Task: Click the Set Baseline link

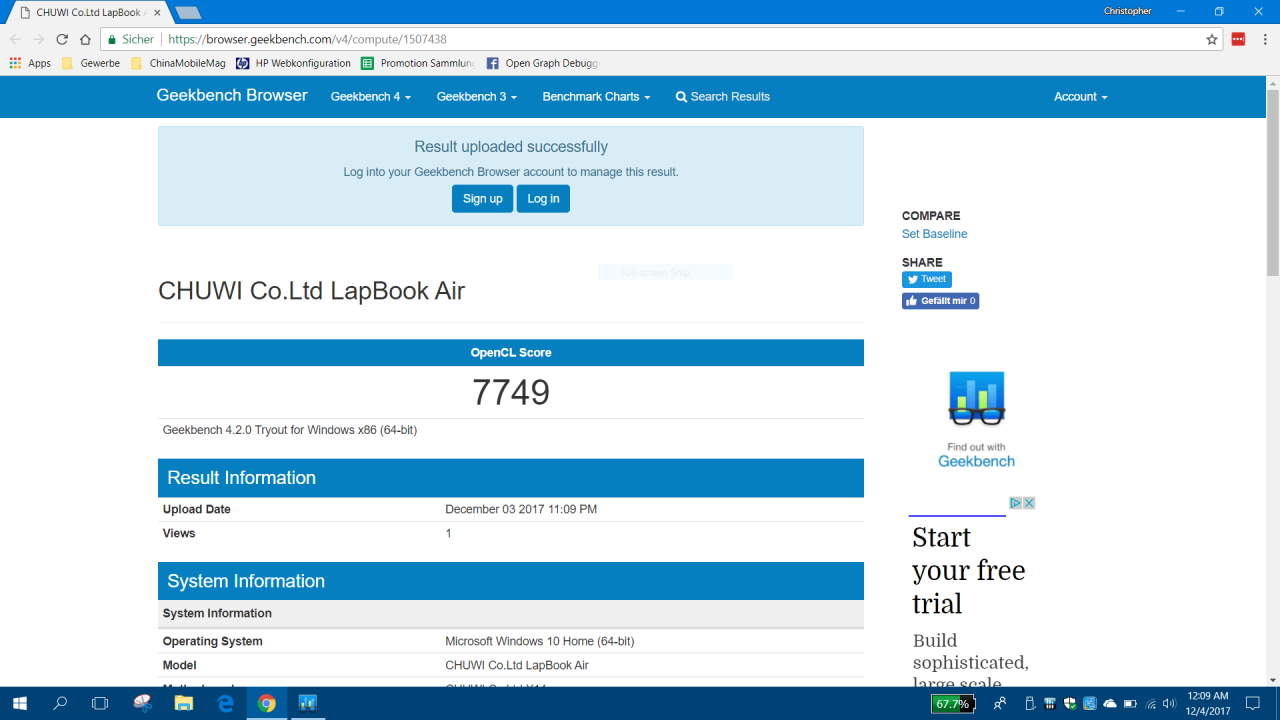Action: point(934,234)
